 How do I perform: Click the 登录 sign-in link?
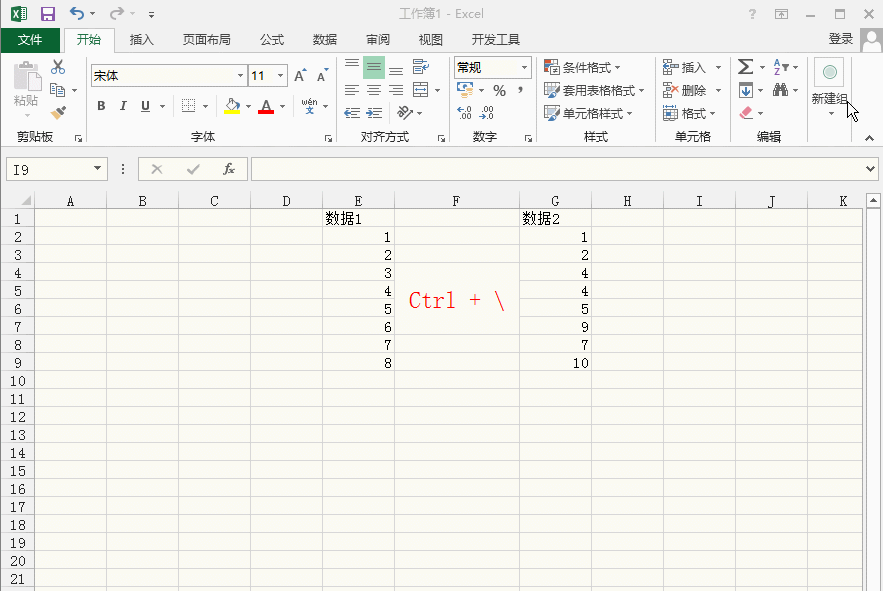(x=841, y=39)
